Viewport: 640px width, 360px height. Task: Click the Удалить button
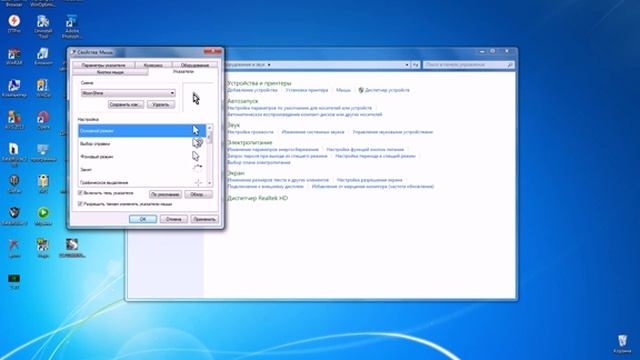point(161,104)
